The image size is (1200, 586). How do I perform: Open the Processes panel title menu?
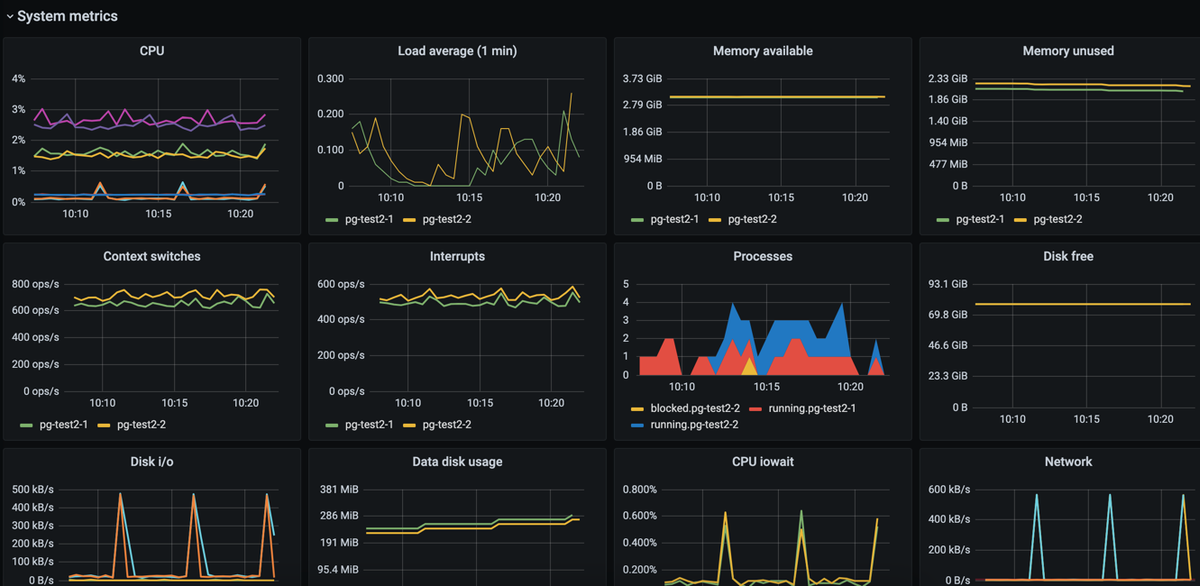[762, 256]
